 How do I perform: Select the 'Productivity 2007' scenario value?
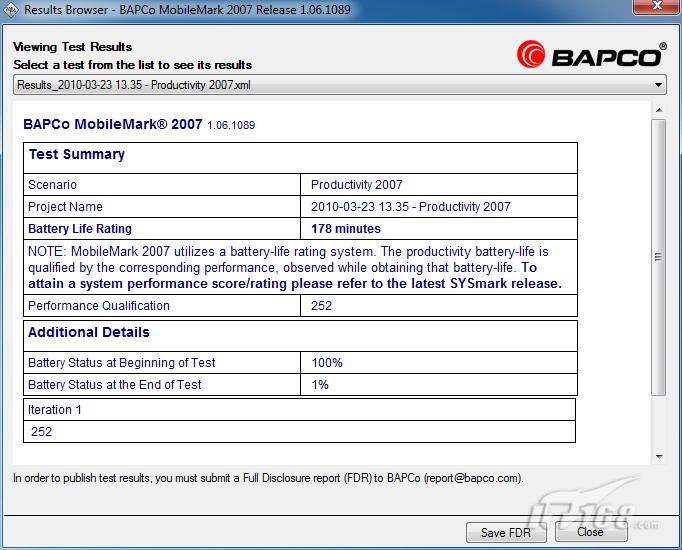pos(357,185)
